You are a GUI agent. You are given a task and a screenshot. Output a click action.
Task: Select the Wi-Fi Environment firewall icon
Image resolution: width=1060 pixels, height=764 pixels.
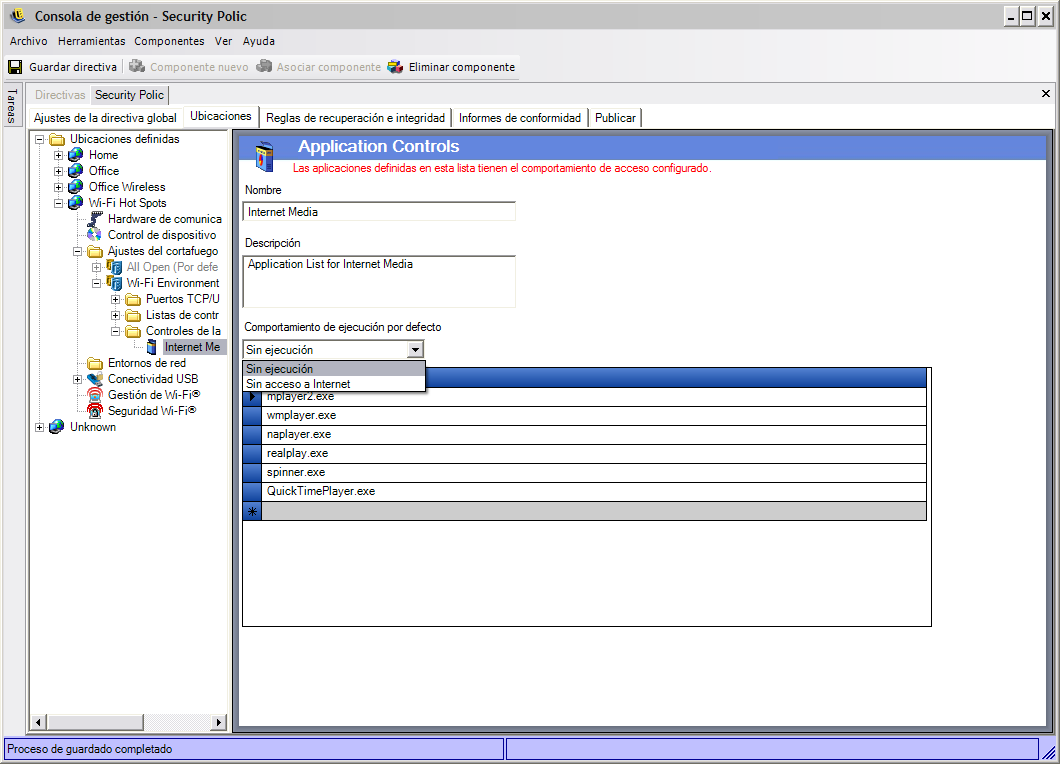click(x=114, y=283)
